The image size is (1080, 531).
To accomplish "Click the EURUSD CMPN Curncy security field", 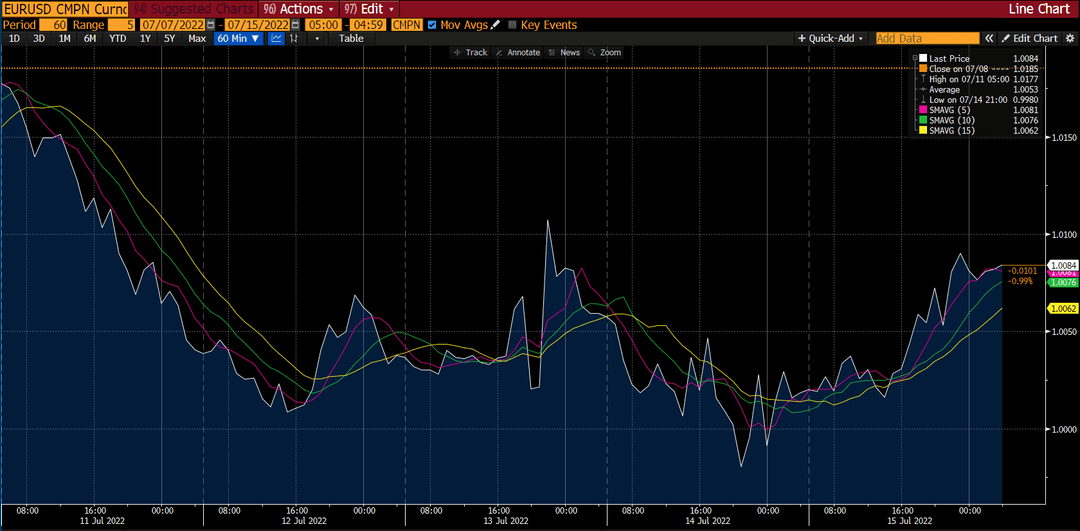I will 64,9.
